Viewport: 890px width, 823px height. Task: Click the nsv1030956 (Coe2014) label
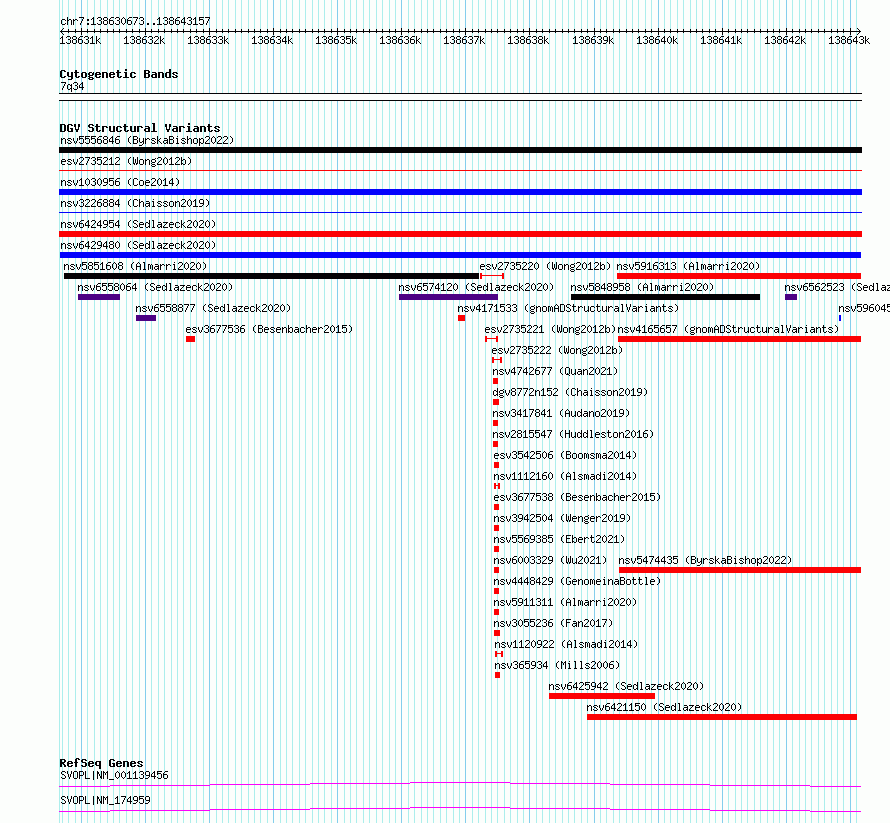(x=120, y=182)
